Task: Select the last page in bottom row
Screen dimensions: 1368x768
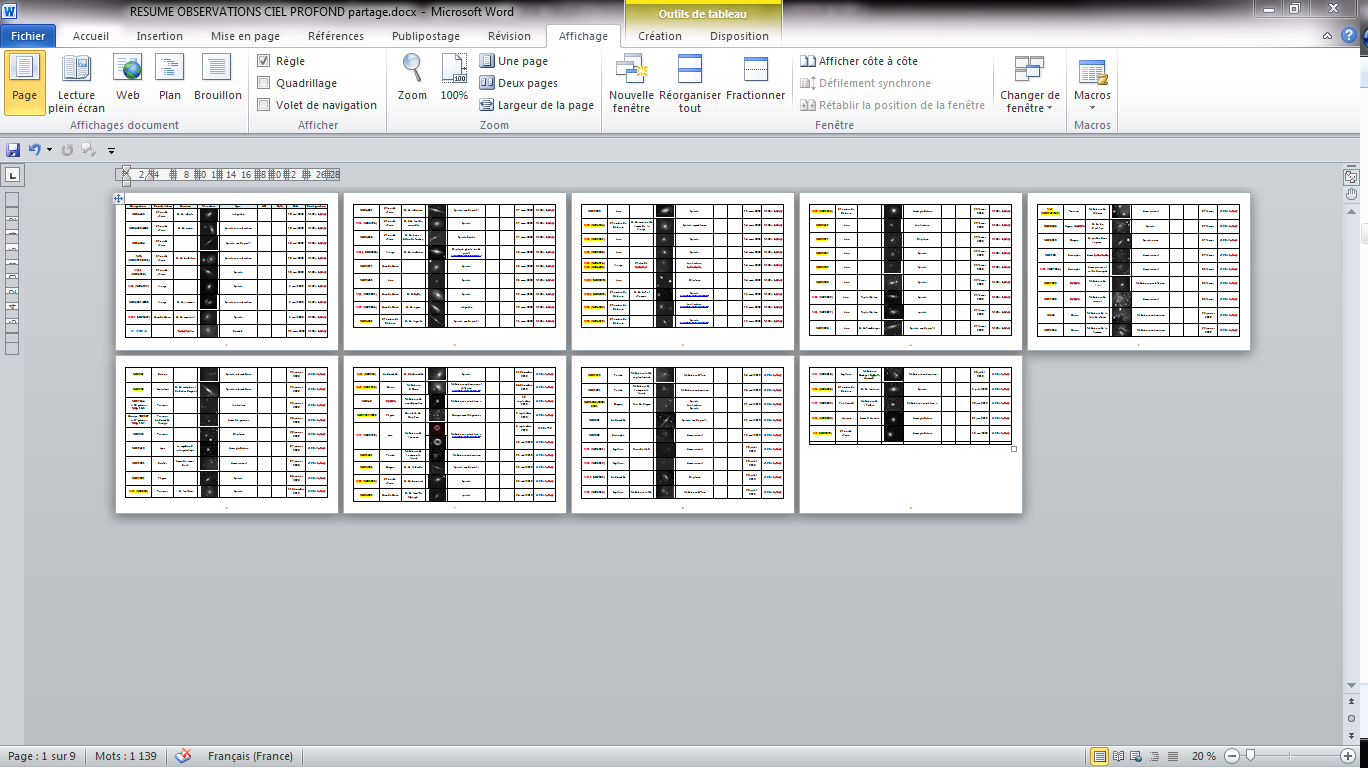Action: coord(911,434)
